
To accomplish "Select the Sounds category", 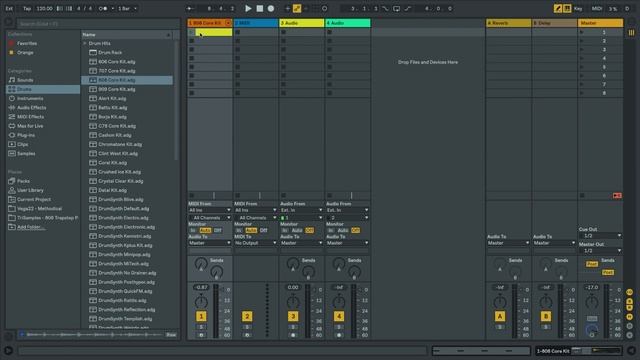I will coord(25,80).
